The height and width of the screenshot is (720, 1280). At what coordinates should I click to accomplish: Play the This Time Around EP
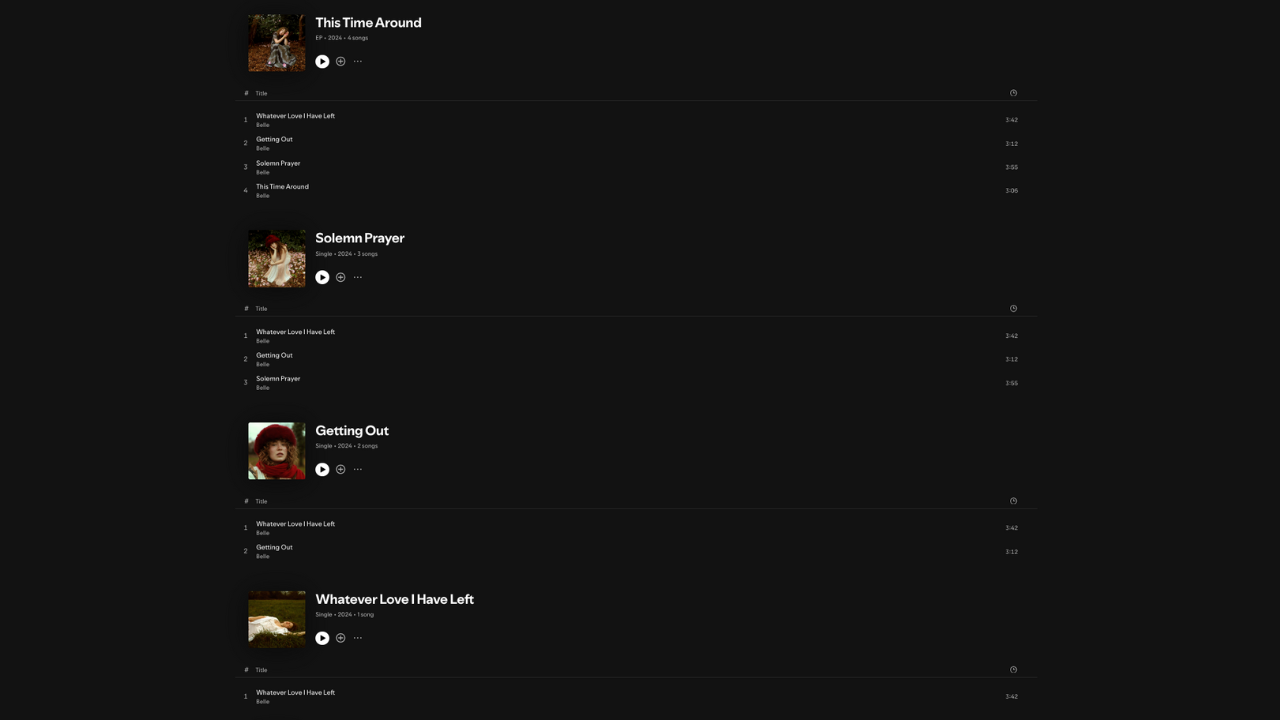[322, 62]
